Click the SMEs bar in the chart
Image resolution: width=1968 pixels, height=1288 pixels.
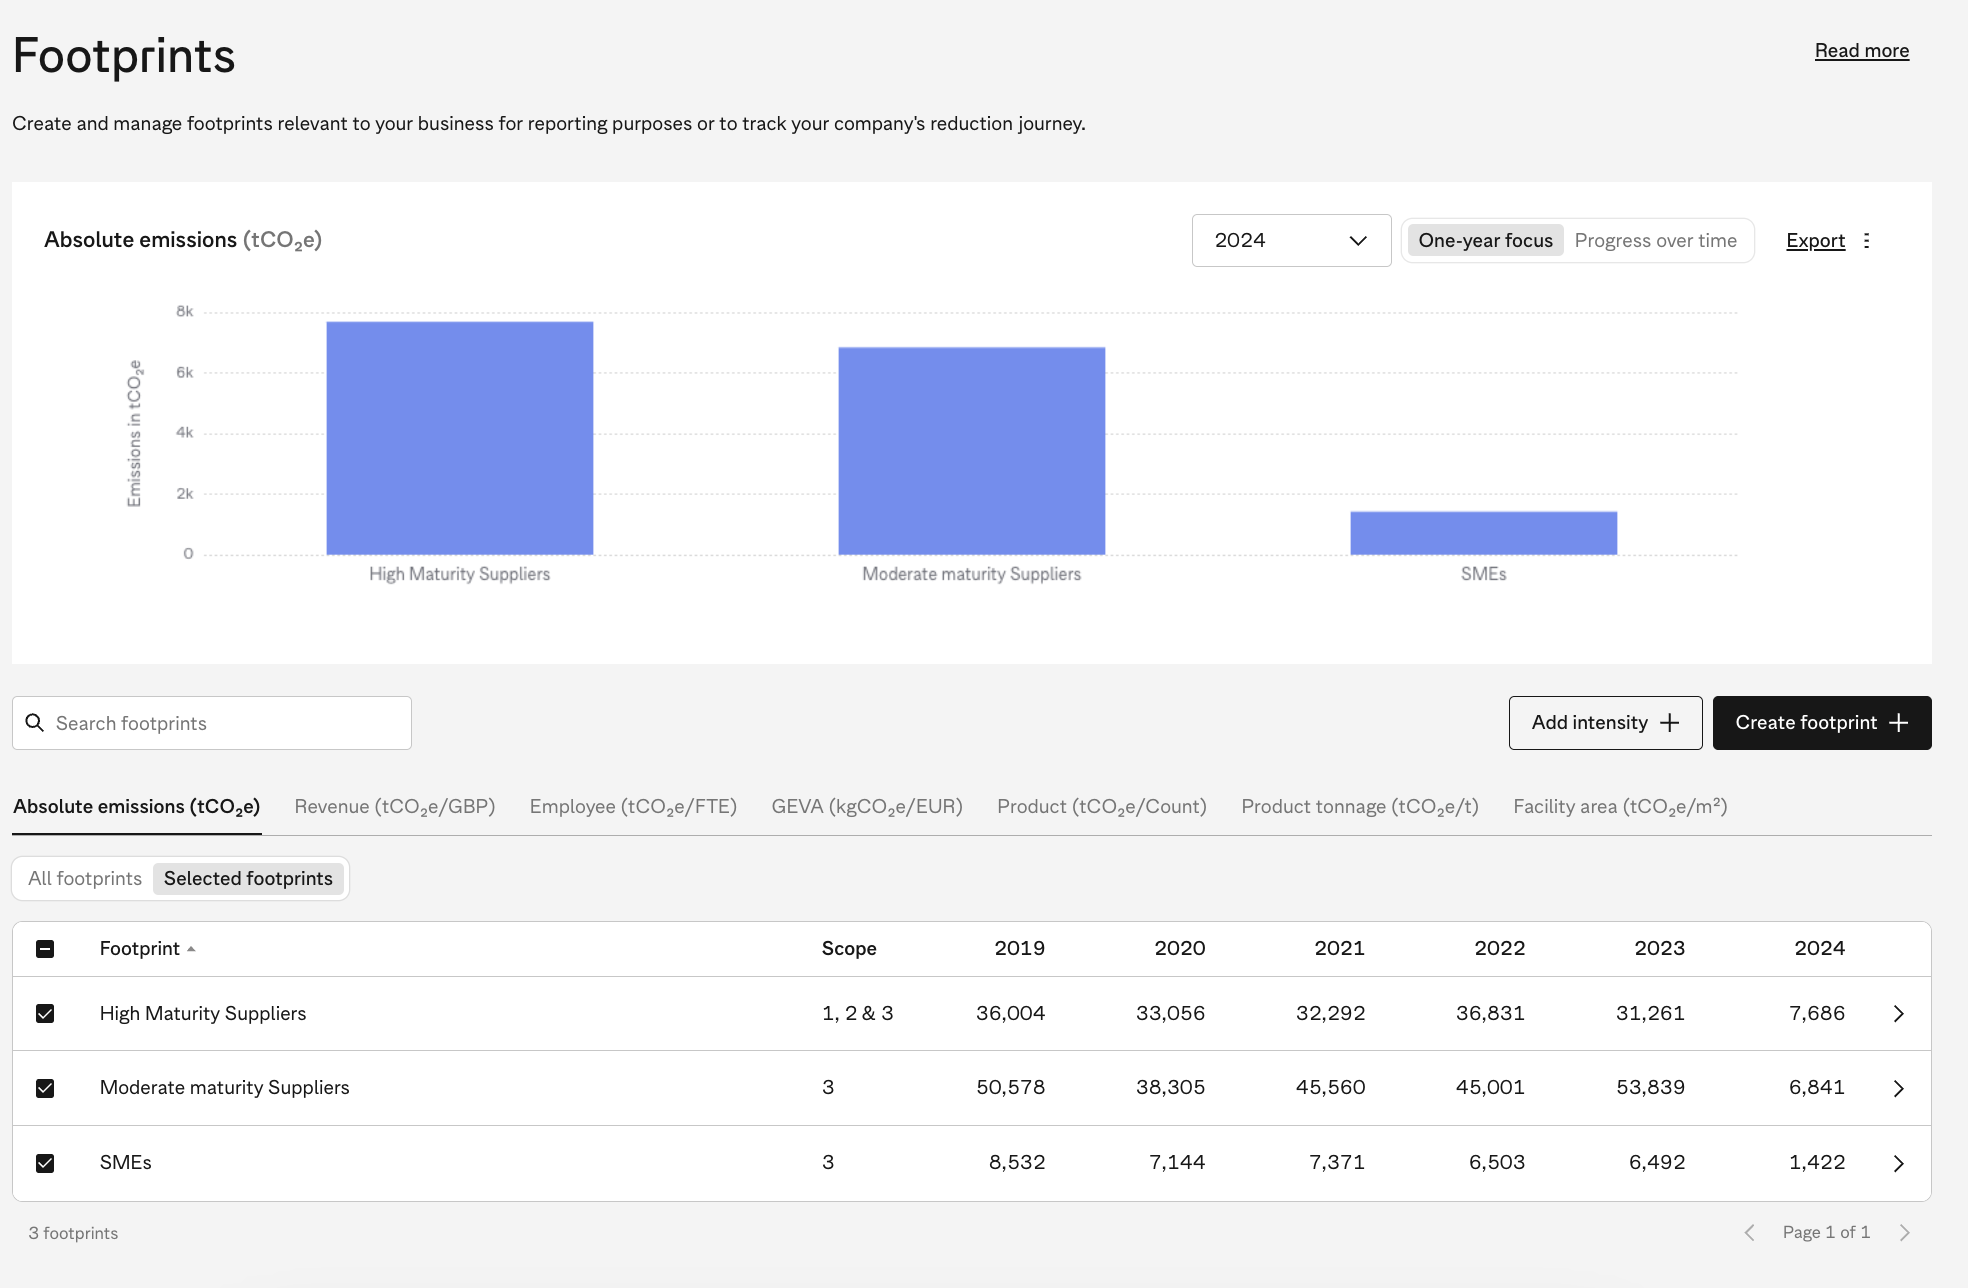coord(1483,533)
